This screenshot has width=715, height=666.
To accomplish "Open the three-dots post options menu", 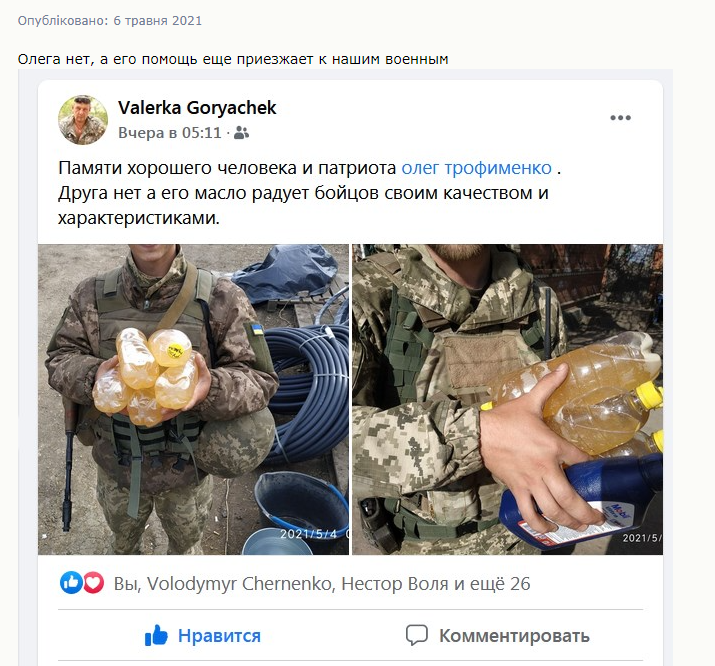I will [620, 118].
